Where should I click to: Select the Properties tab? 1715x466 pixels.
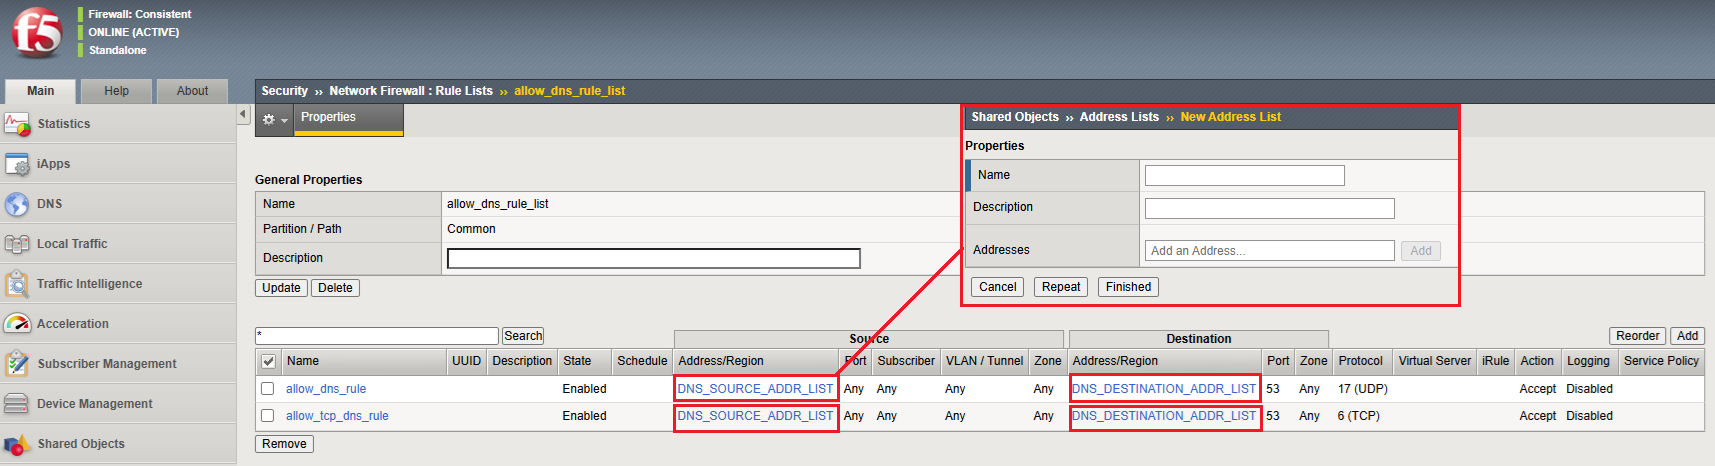pyautogui.click(x=349, y=118)
